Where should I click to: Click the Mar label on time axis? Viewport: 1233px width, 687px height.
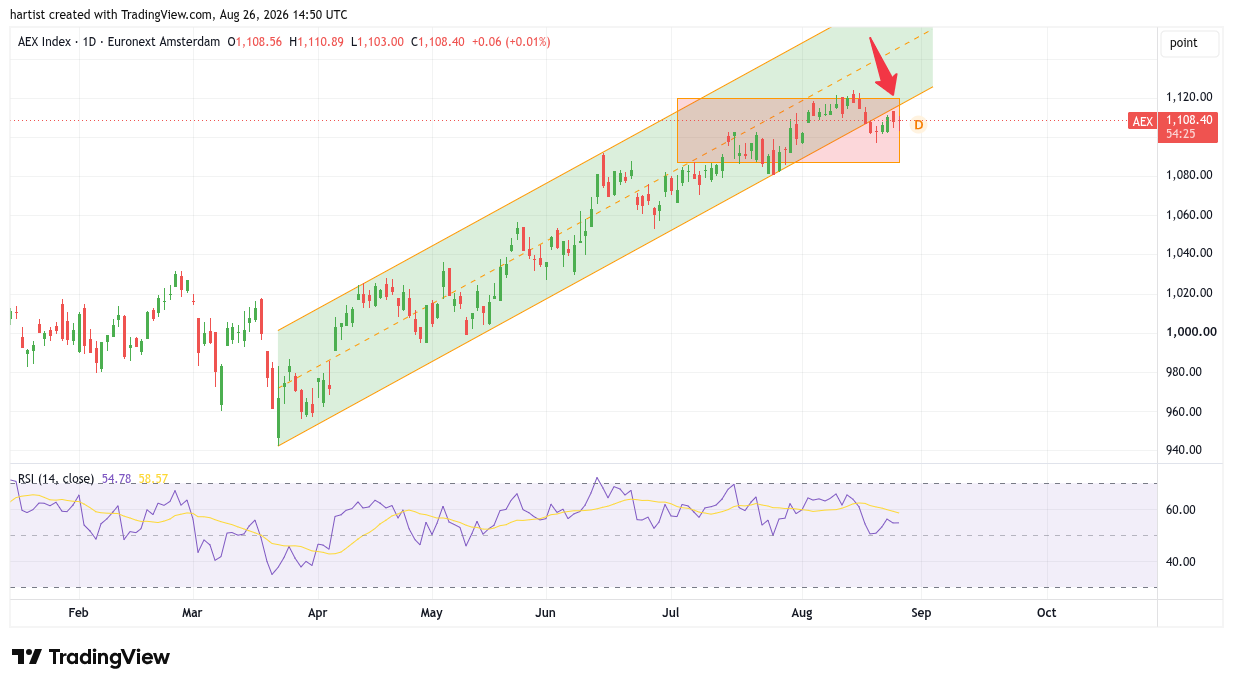[x=193, y=612]
